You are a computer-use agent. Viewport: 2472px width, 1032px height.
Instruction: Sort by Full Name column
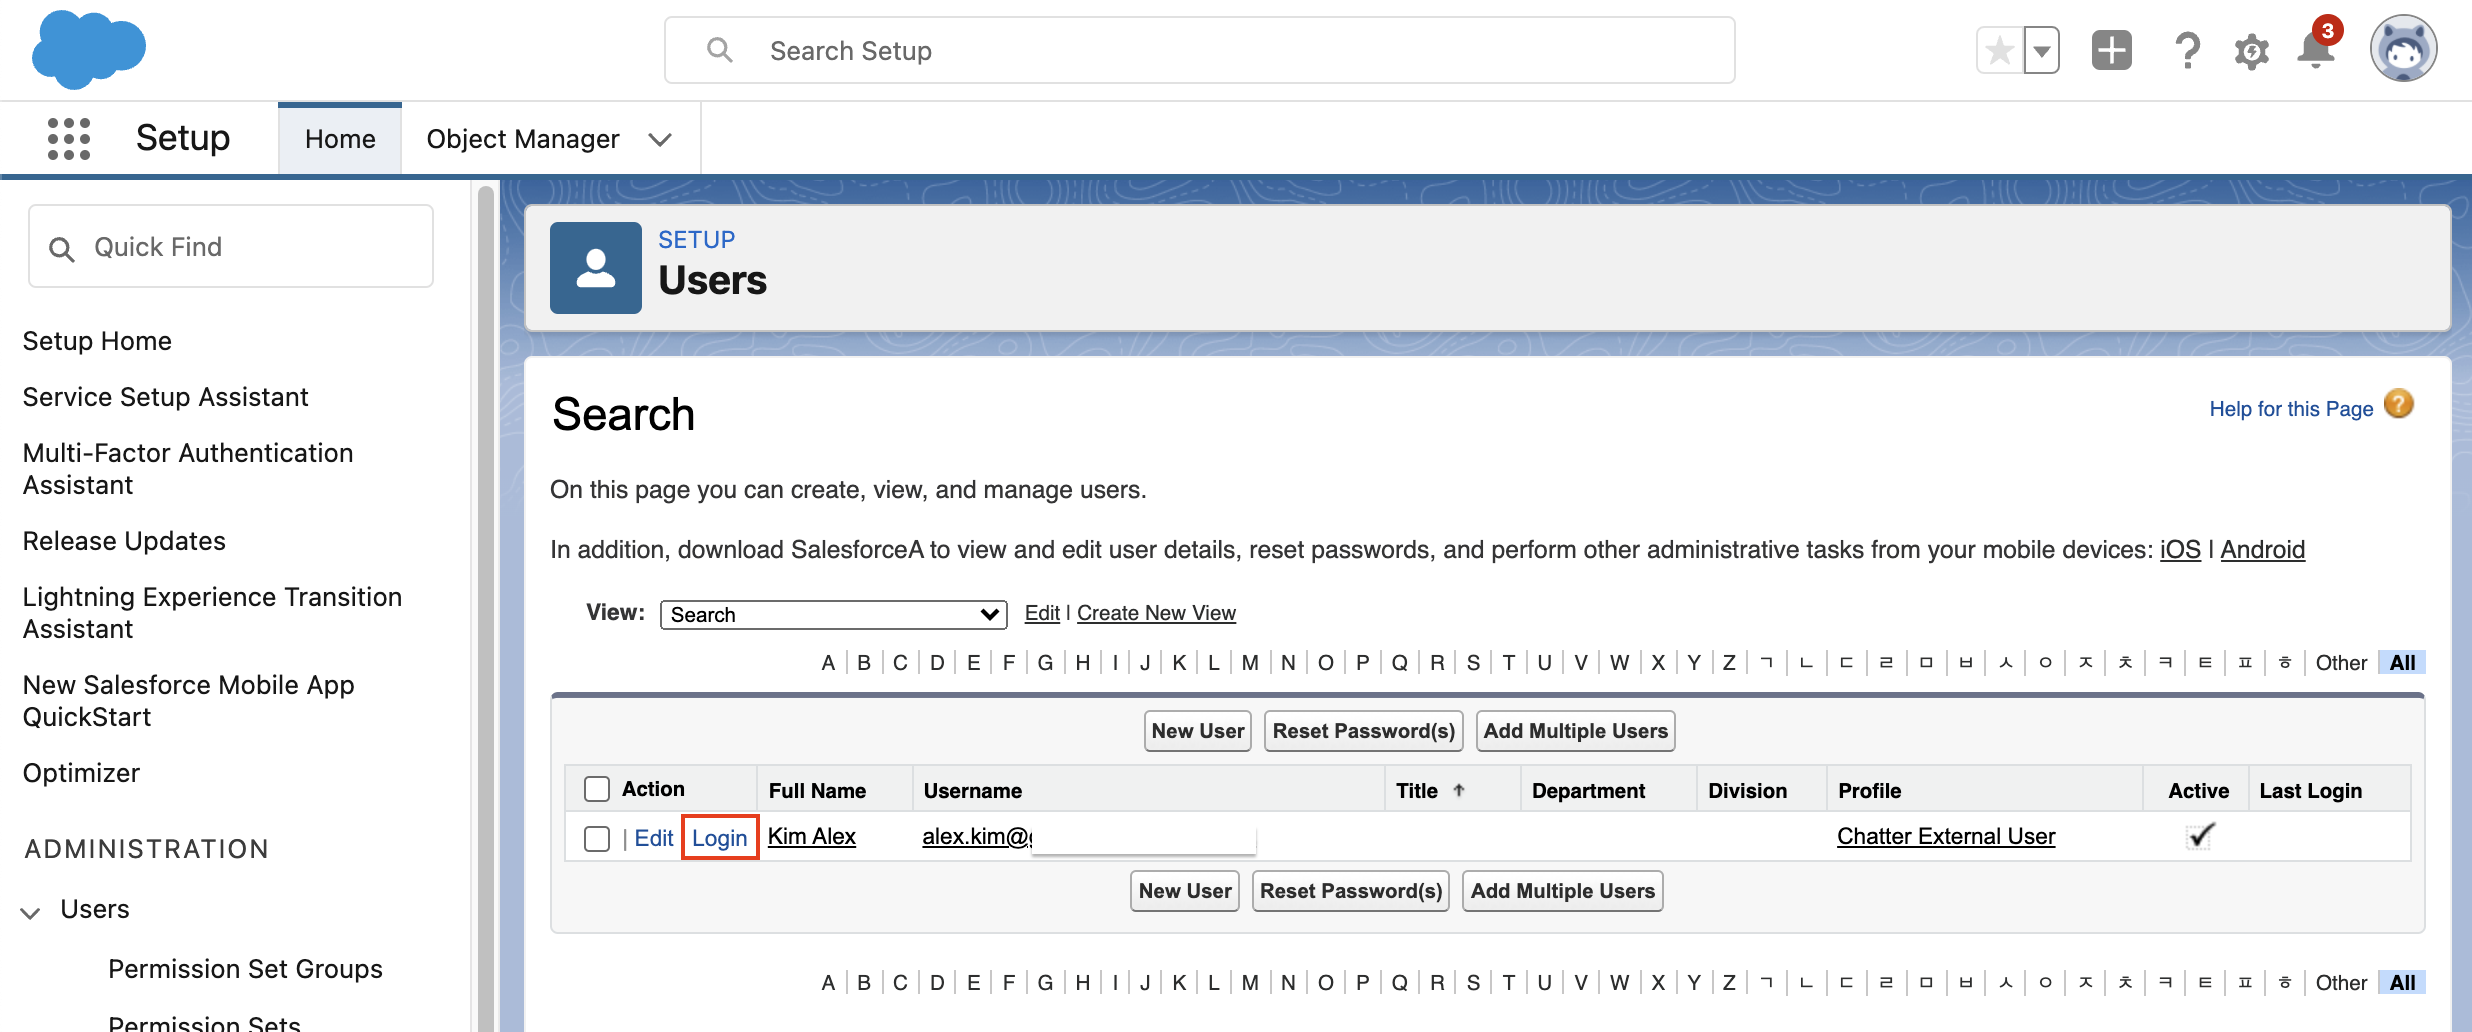(817, 791)
